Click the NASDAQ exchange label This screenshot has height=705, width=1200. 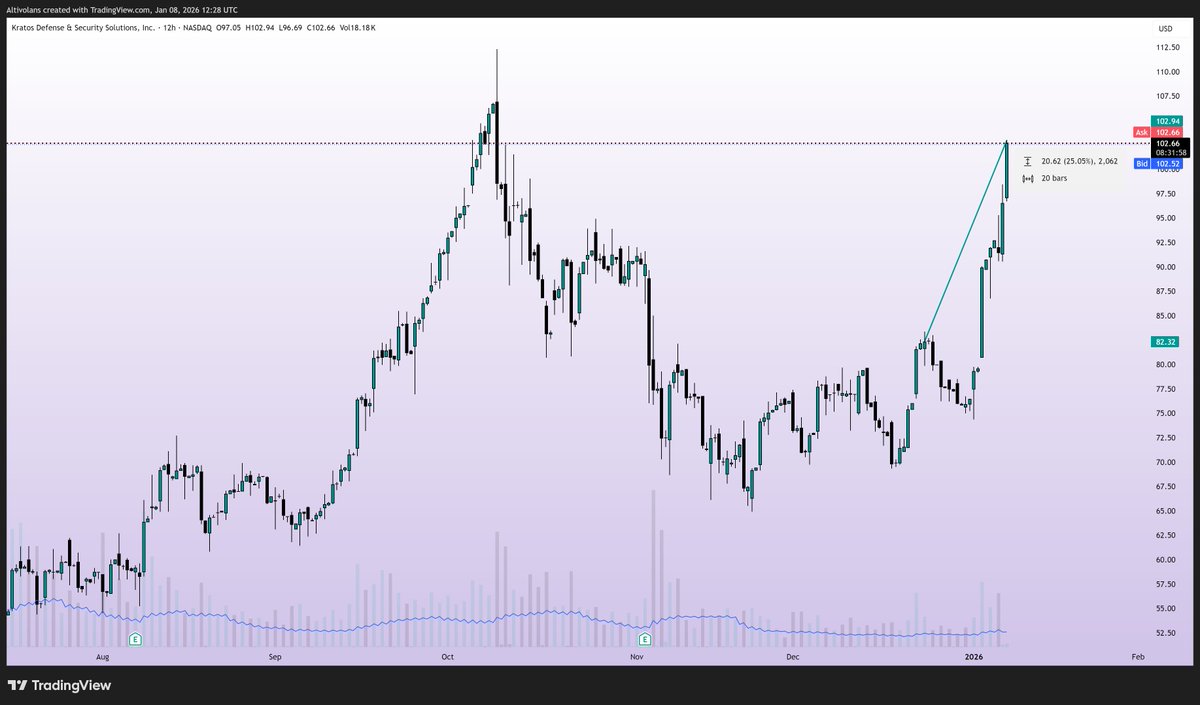[x=196, y=28]
